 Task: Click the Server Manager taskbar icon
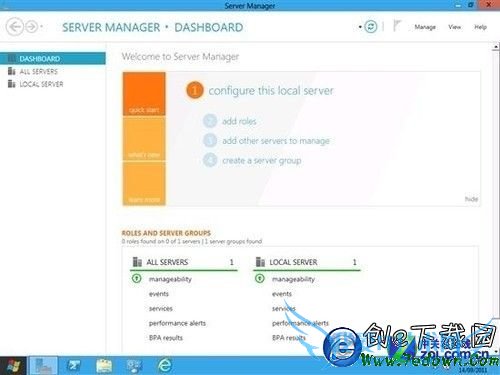coord(43,366)
